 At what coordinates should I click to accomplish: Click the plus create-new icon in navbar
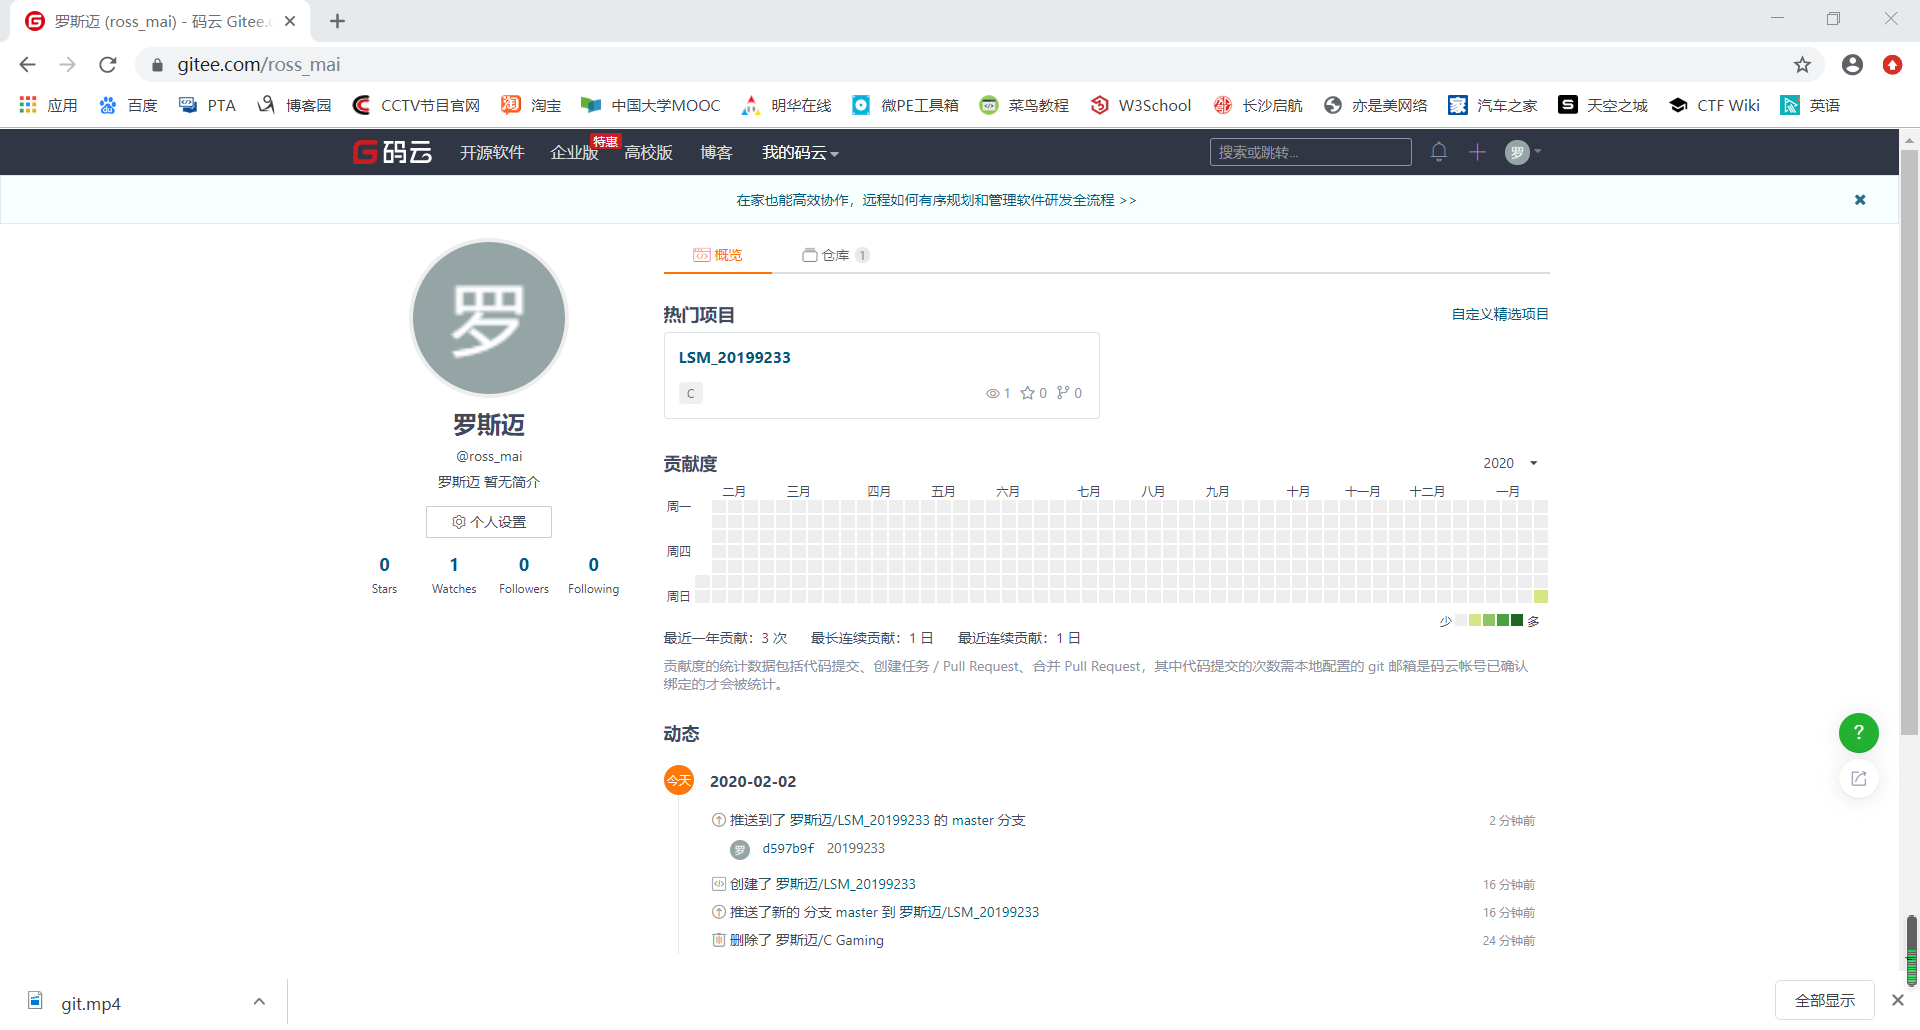click(x=1477, y=152)
